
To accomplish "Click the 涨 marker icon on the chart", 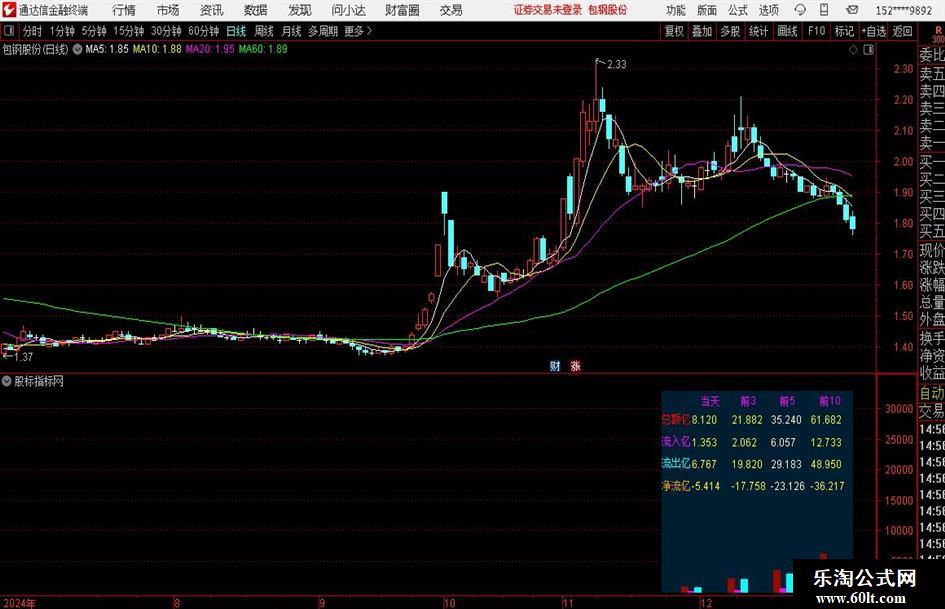I will 576,366.
